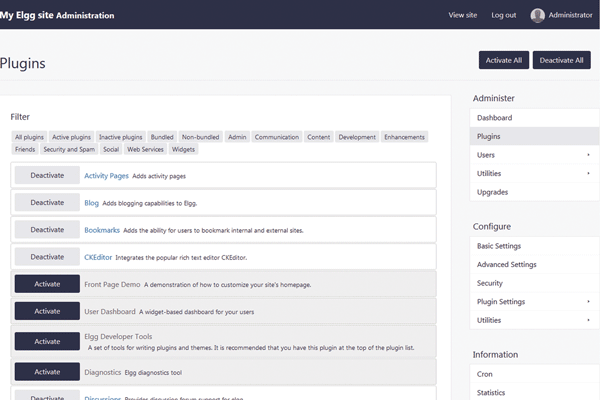Filter plugins by Security and Spam
Image resolution: width=600 pixels, height=400 pixels.
[68, 149]
